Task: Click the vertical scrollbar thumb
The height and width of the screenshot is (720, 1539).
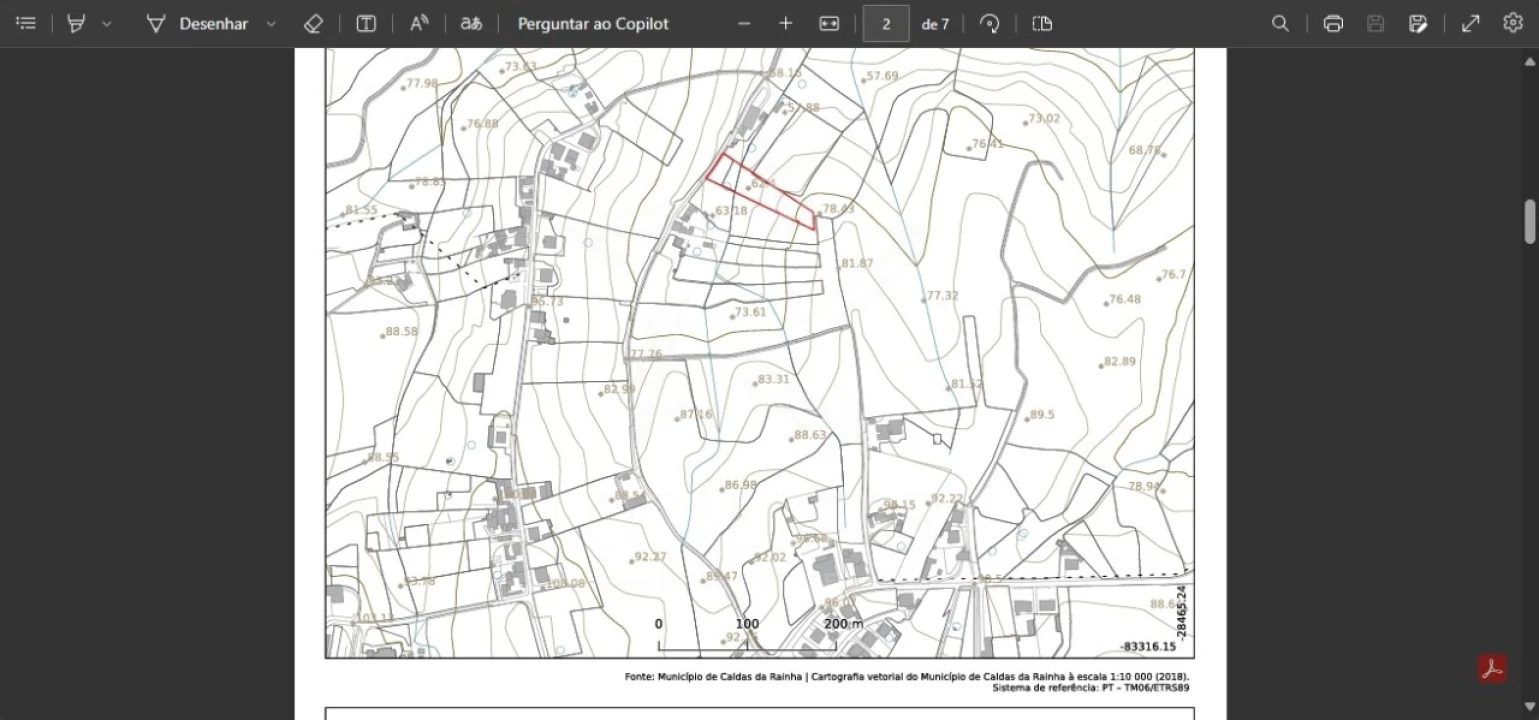Action: click(x=1529, y=221)
